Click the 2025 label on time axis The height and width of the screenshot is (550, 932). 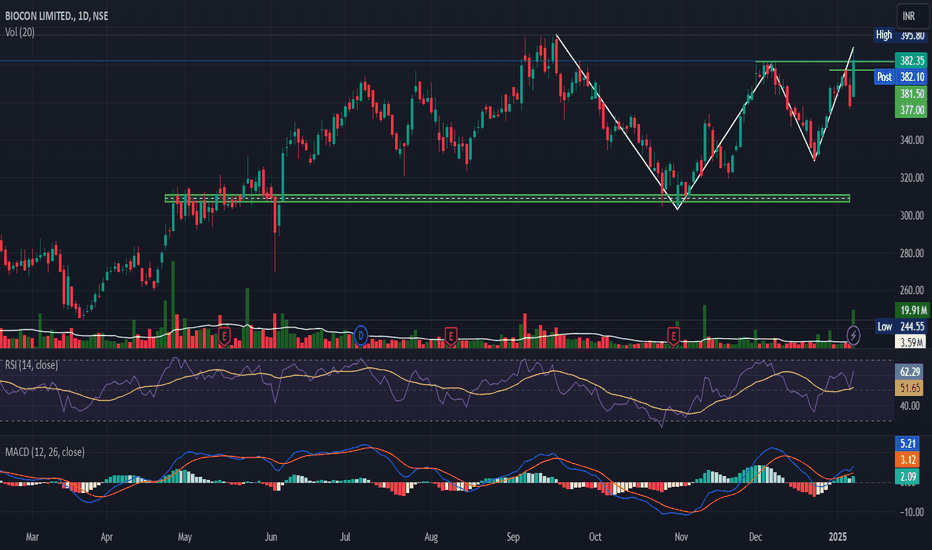837,537
